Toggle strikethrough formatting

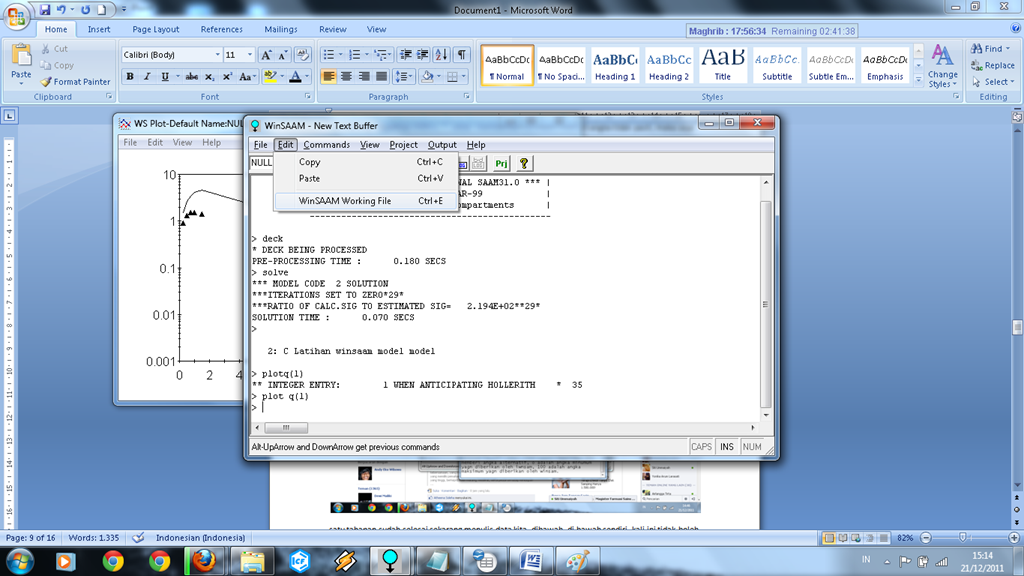pyautogui.click(x=191, y=76)
